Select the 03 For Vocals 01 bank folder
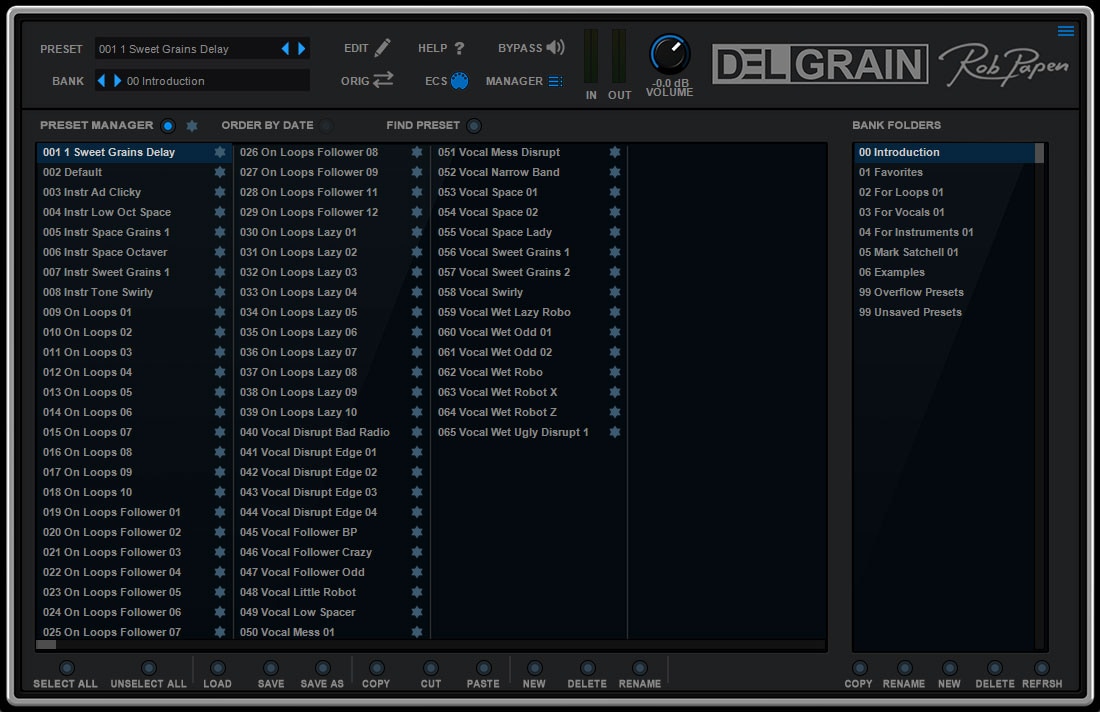The width and height of the screenshot is (1100, 712). 901,212
